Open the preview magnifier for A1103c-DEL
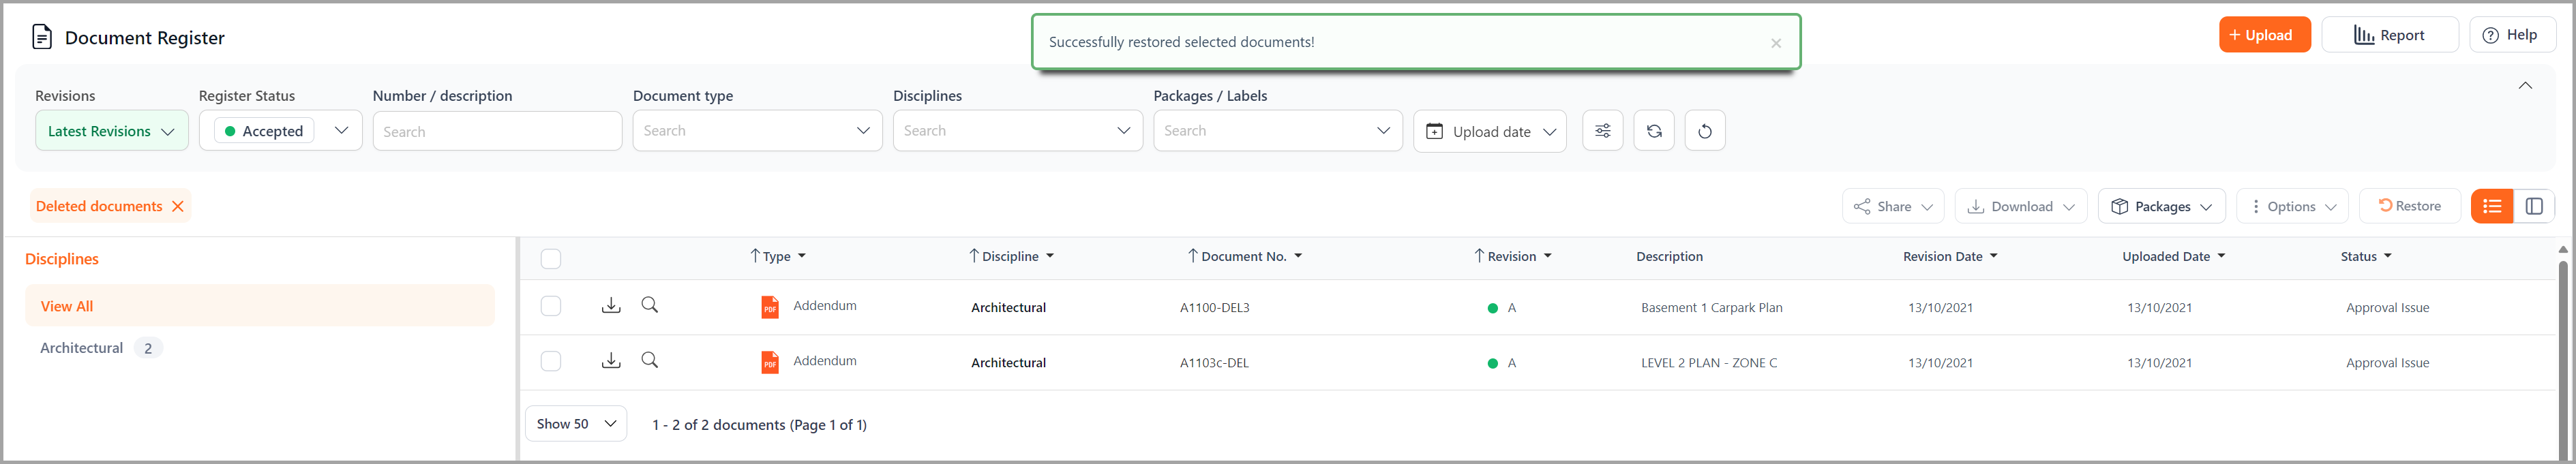The image size is (2576, 464). [x=650, y=360]
